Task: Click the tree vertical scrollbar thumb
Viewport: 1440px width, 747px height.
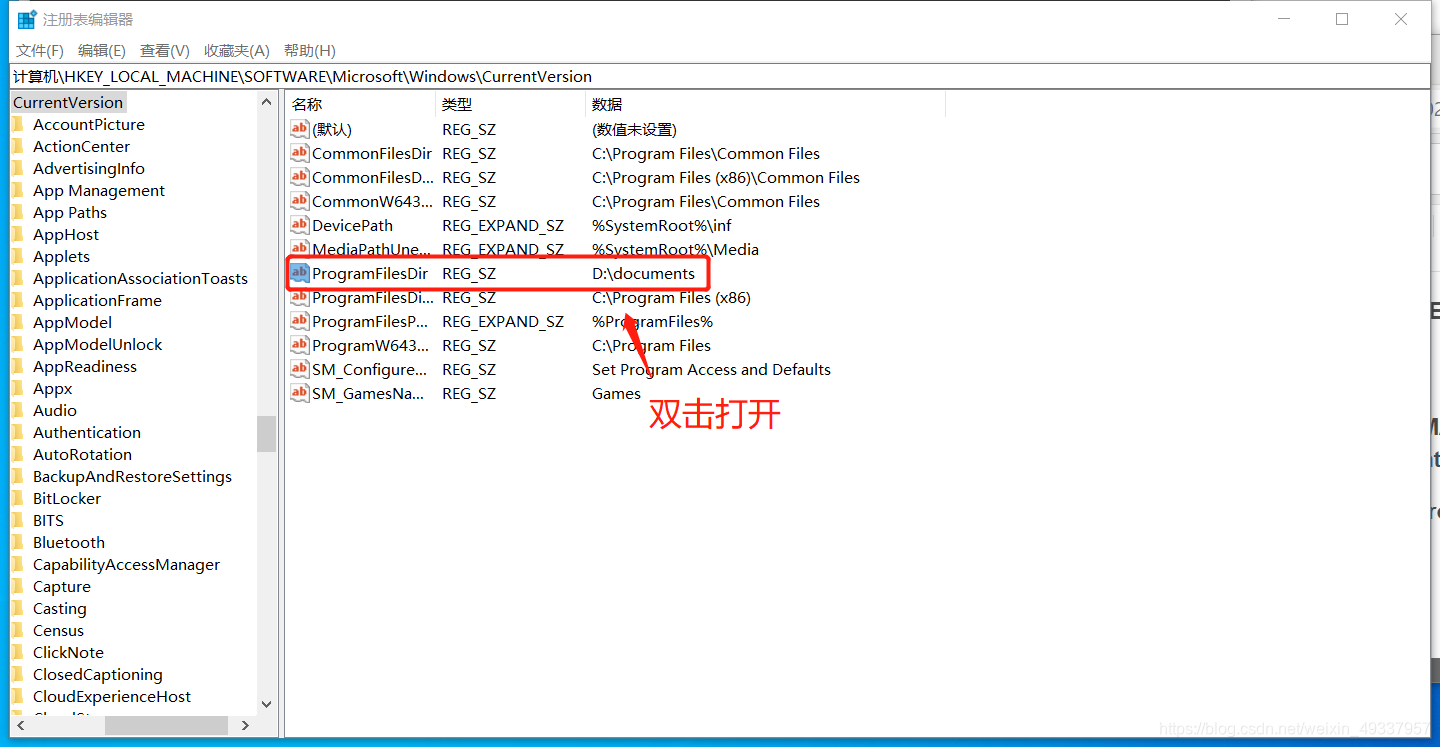Action: coord(266,434)
